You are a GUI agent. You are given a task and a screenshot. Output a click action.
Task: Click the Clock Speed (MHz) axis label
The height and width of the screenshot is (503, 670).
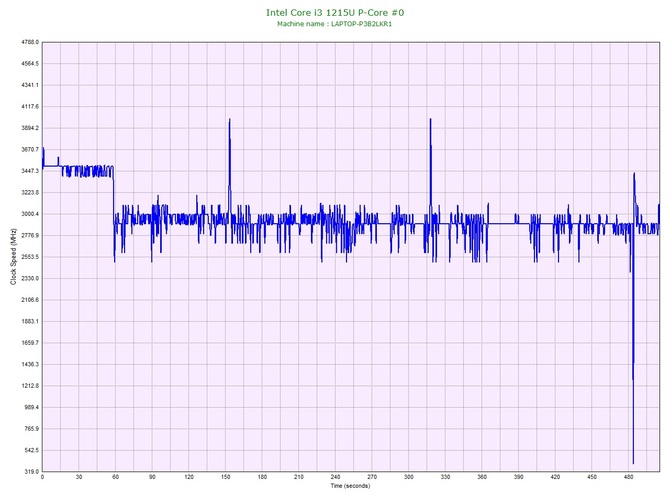pos(13,257)
